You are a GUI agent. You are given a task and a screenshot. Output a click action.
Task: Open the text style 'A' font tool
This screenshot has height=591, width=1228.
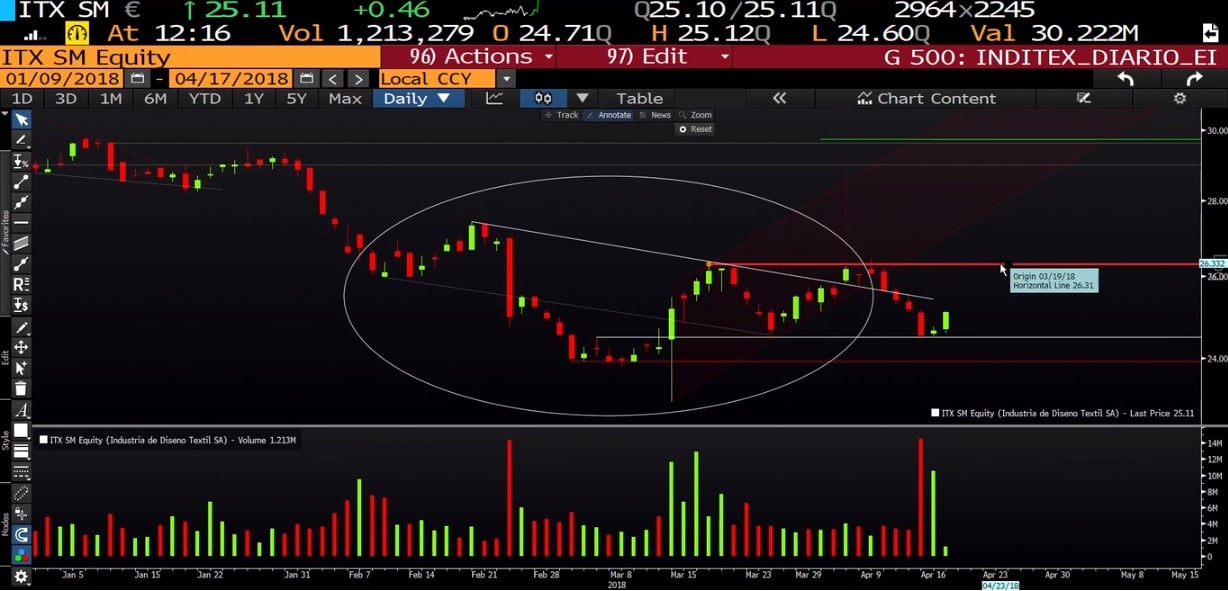click(x=21, y=410)
